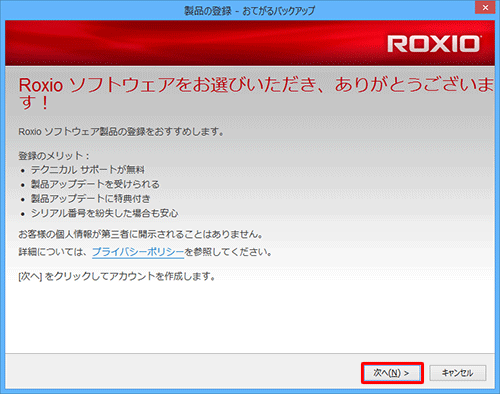The height and width of the screenshot is (394, 500).
Task: Click the line Roxio ソフトウェア製品の登録をおすすめします
Action: point(121,132)
